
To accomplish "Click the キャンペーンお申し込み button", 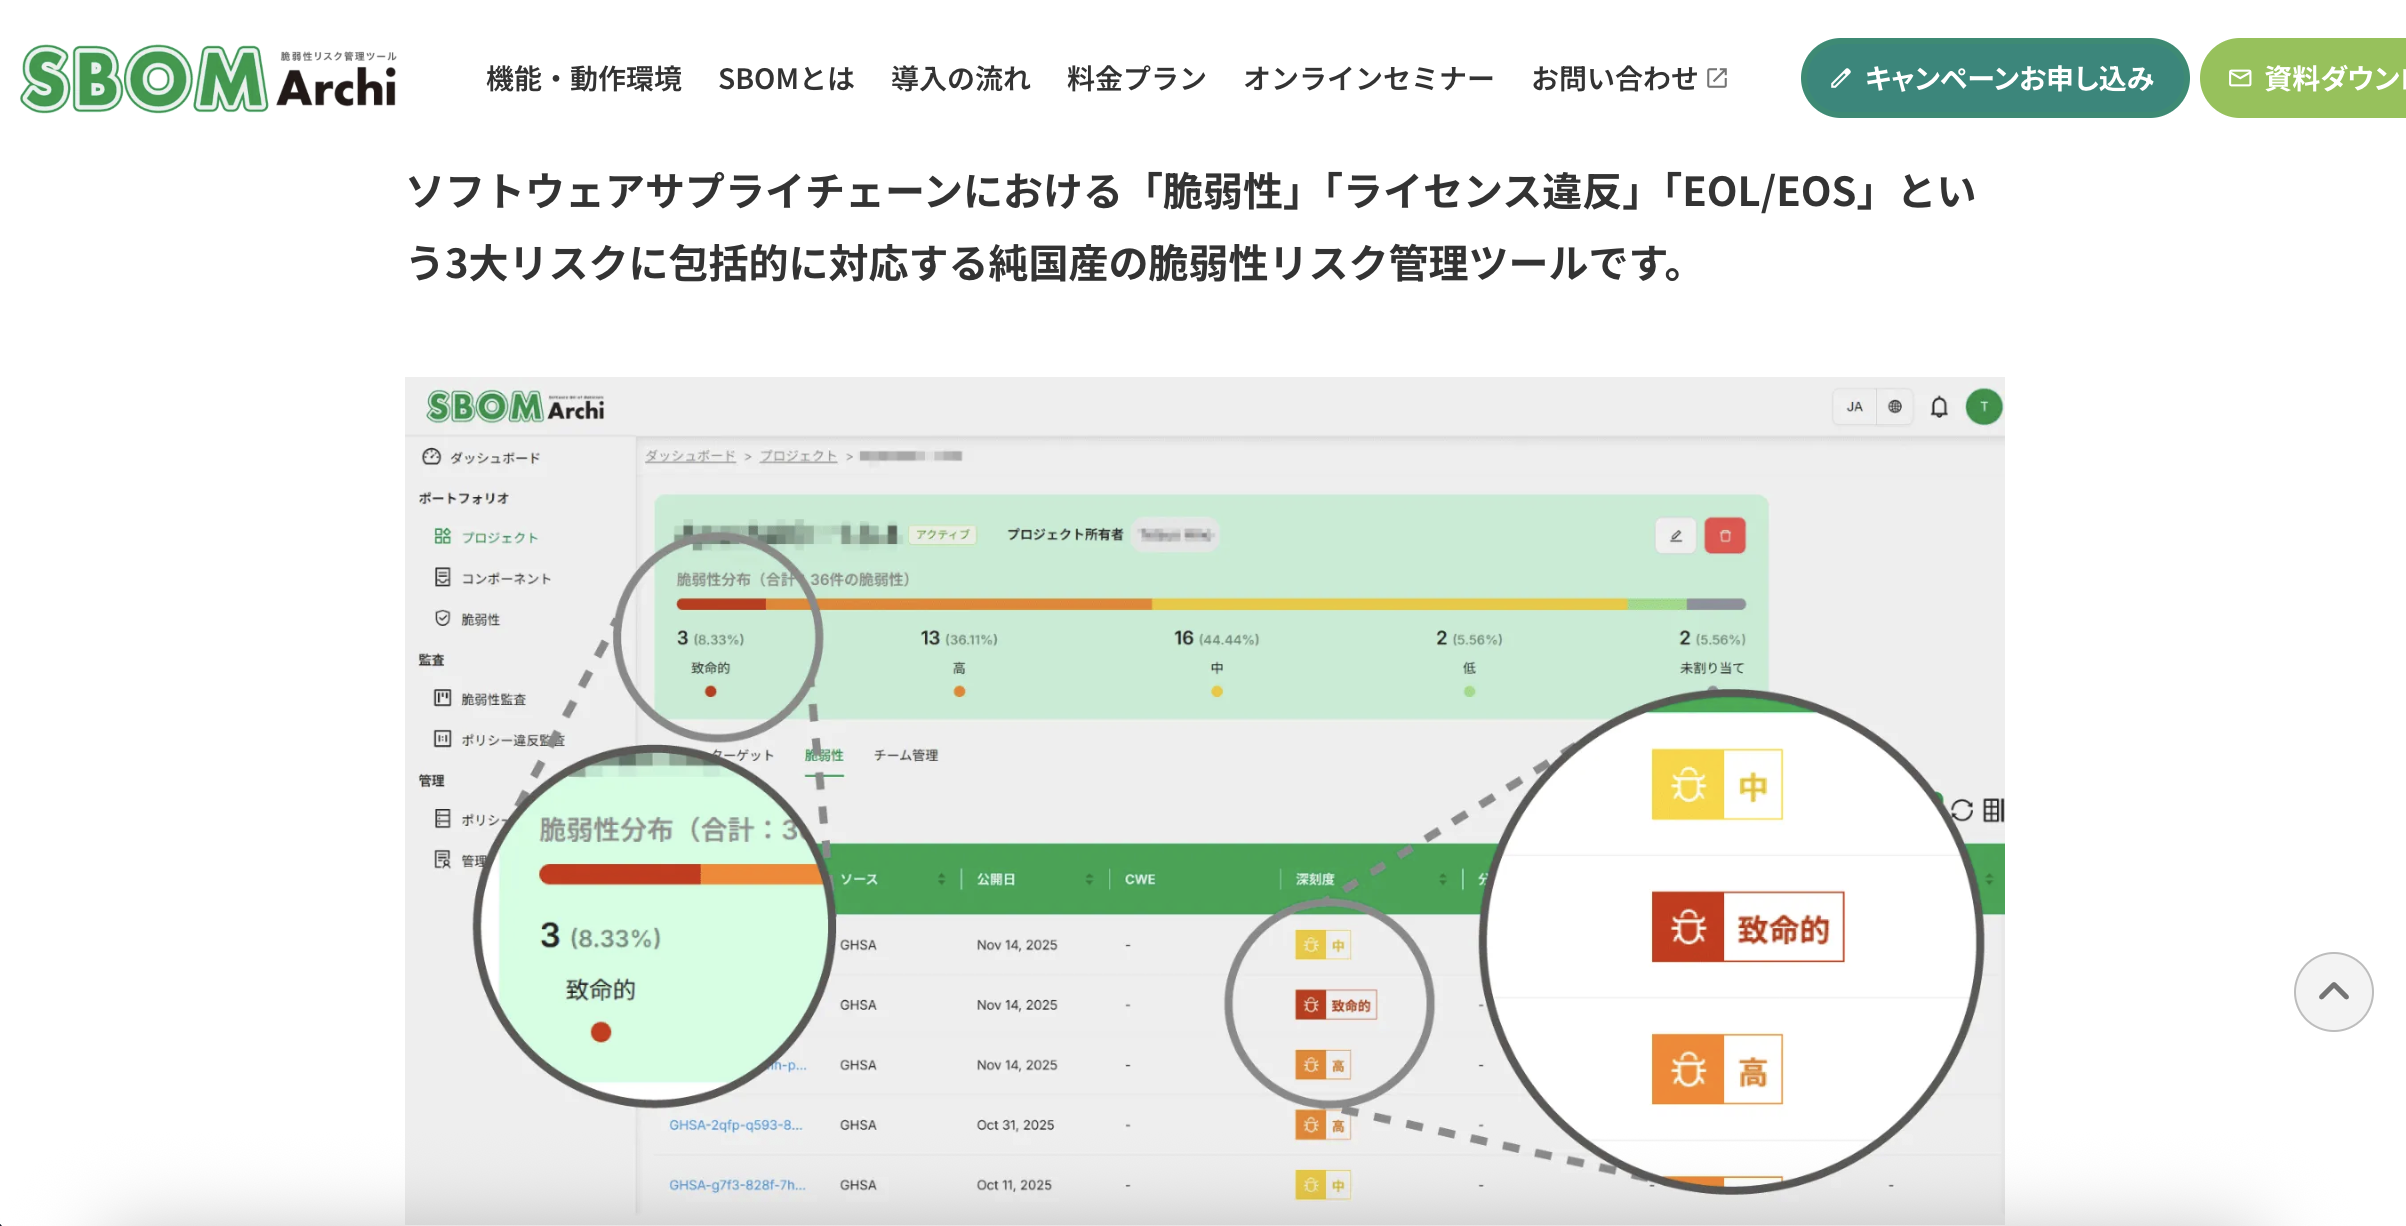I will point(1994,78).
